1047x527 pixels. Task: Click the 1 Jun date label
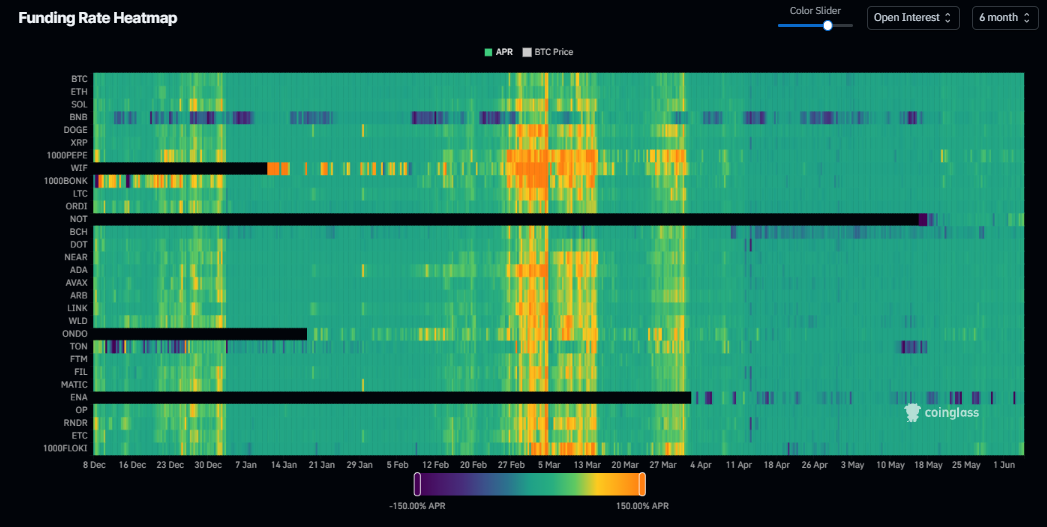pos(1004,465)
